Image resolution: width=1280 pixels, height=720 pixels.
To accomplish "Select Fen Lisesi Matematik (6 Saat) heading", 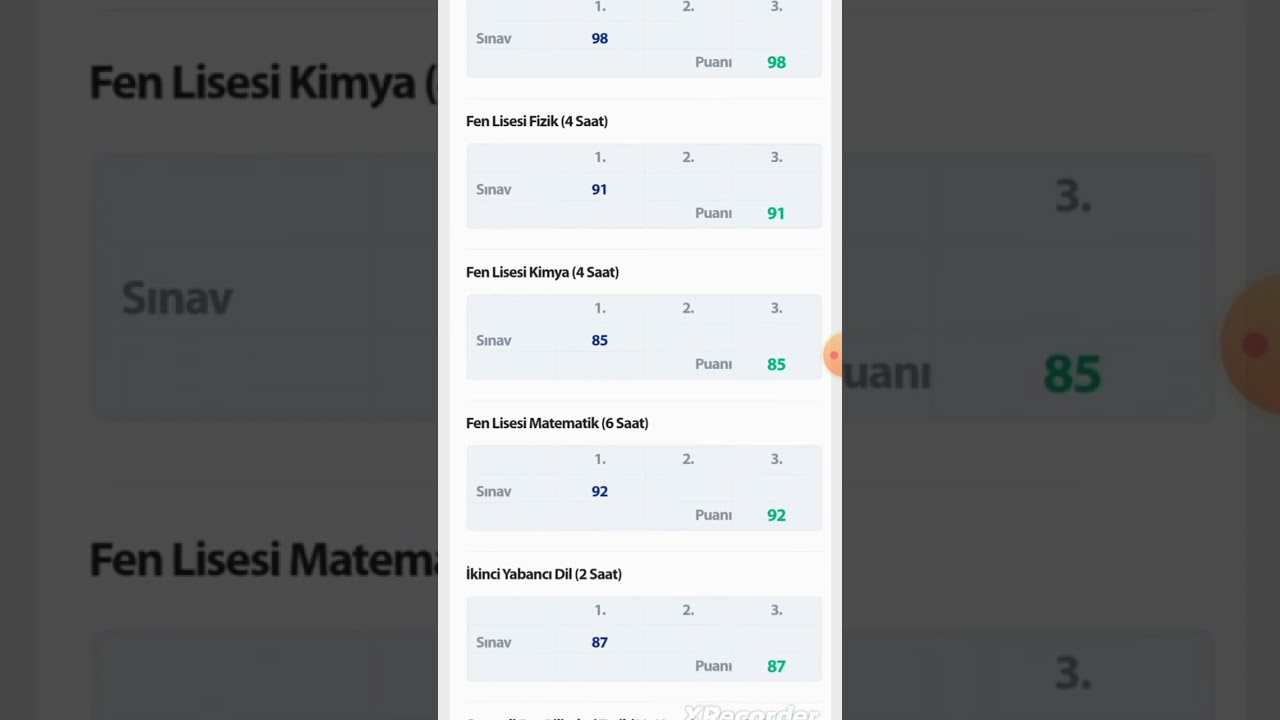I will [557, 423].
